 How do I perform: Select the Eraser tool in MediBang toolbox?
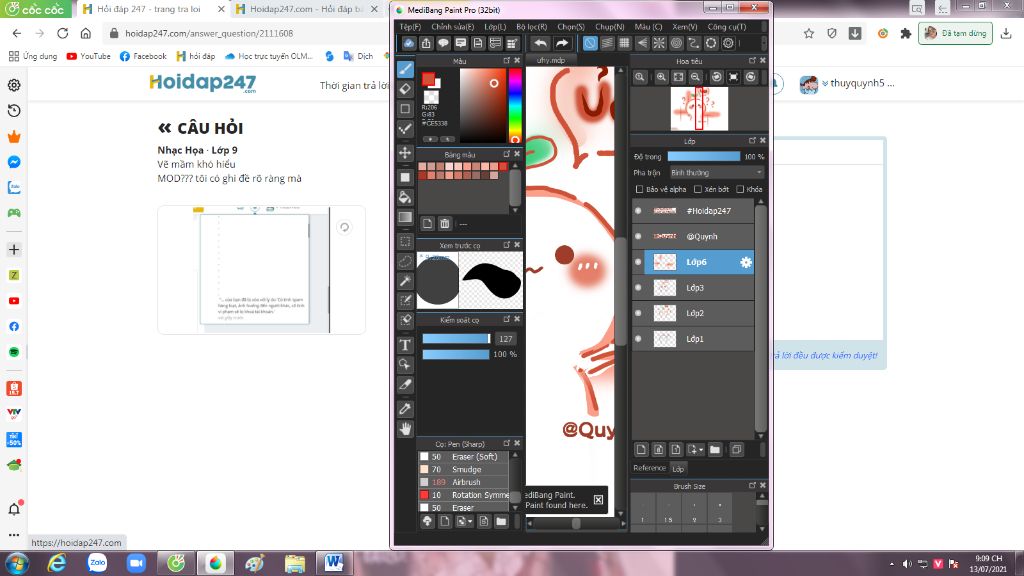[405, 89]
